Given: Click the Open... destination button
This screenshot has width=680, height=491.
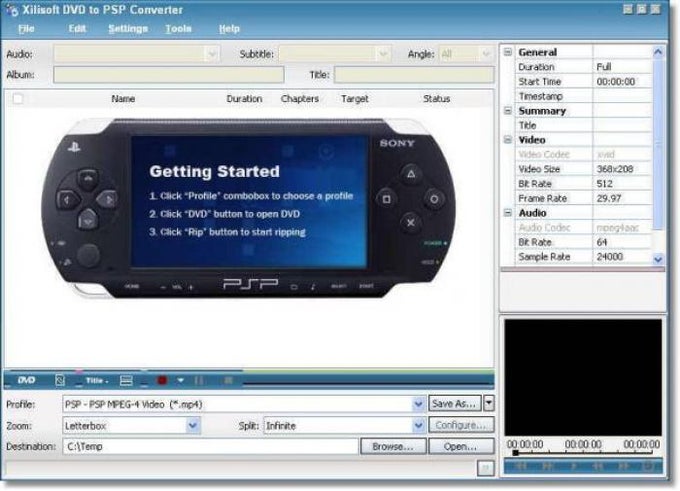Looking at the screenshot, I should pos(461,446).
